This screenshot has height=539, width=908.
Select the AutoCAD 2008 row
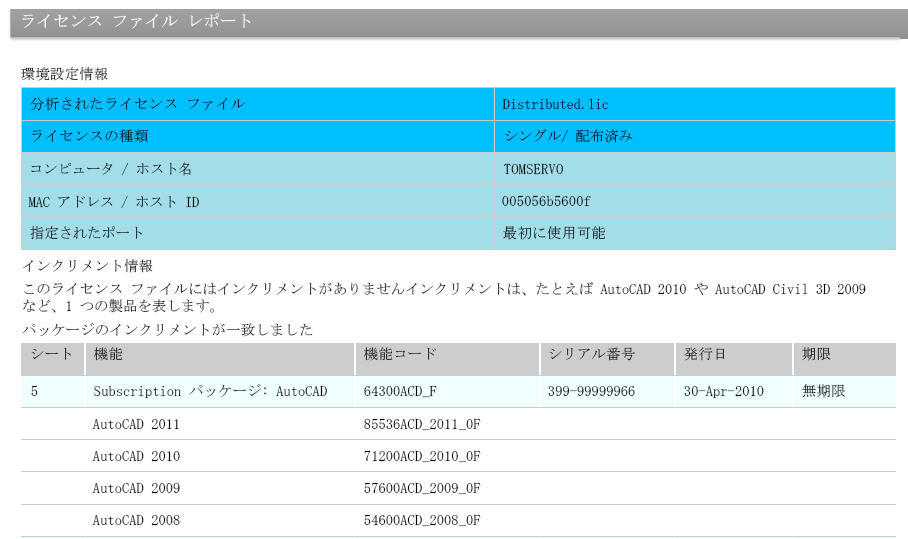click(x=459, y=520)
